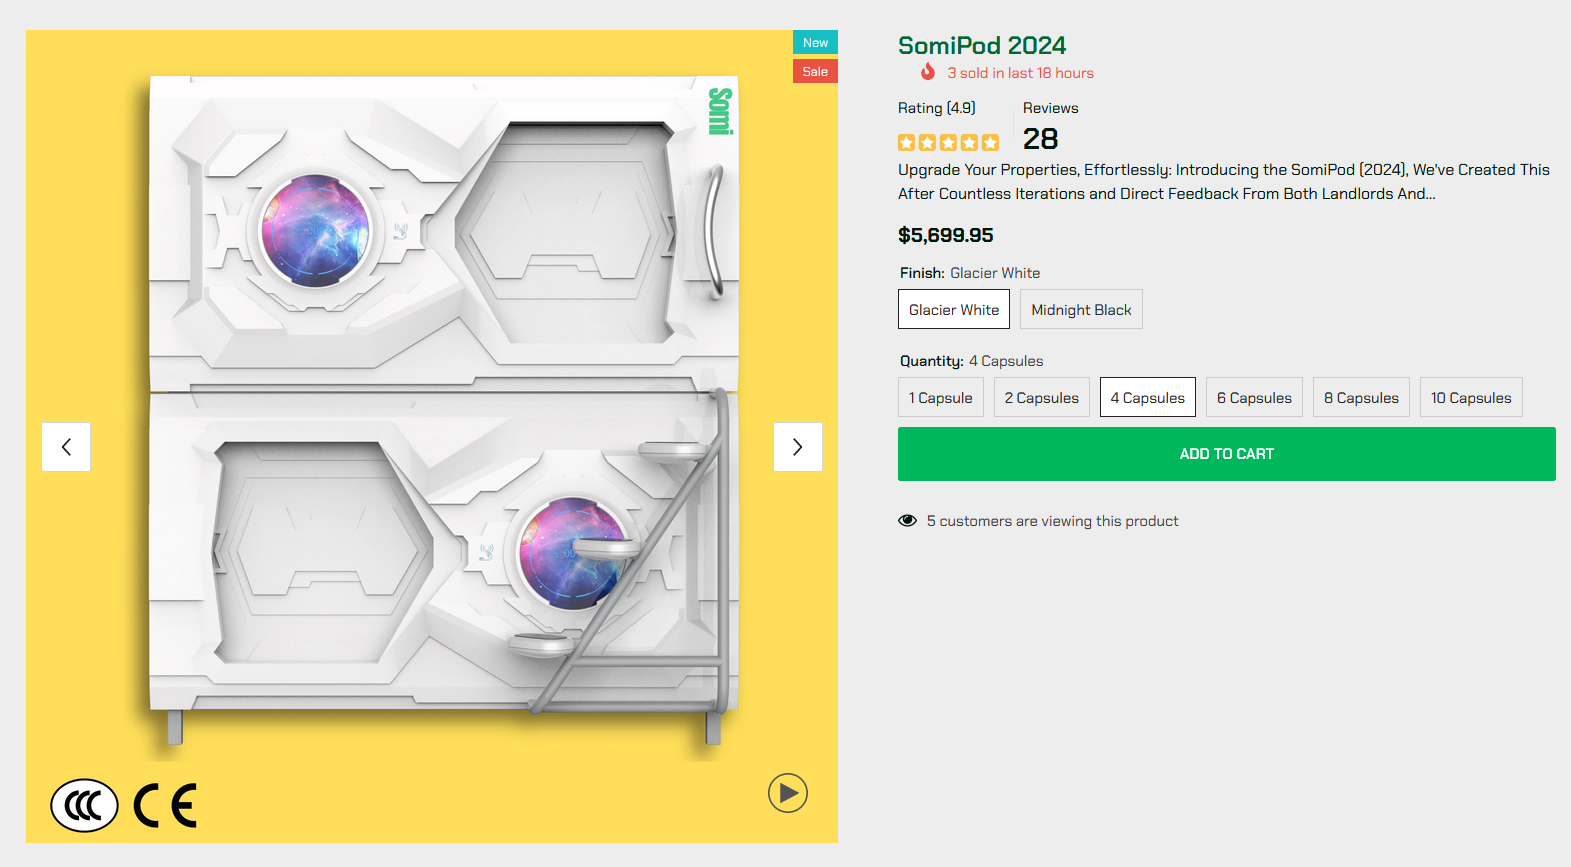Choose 8 Capsules quantity
Viewport: 1571px width, 867px height.
pos(1361,397)
